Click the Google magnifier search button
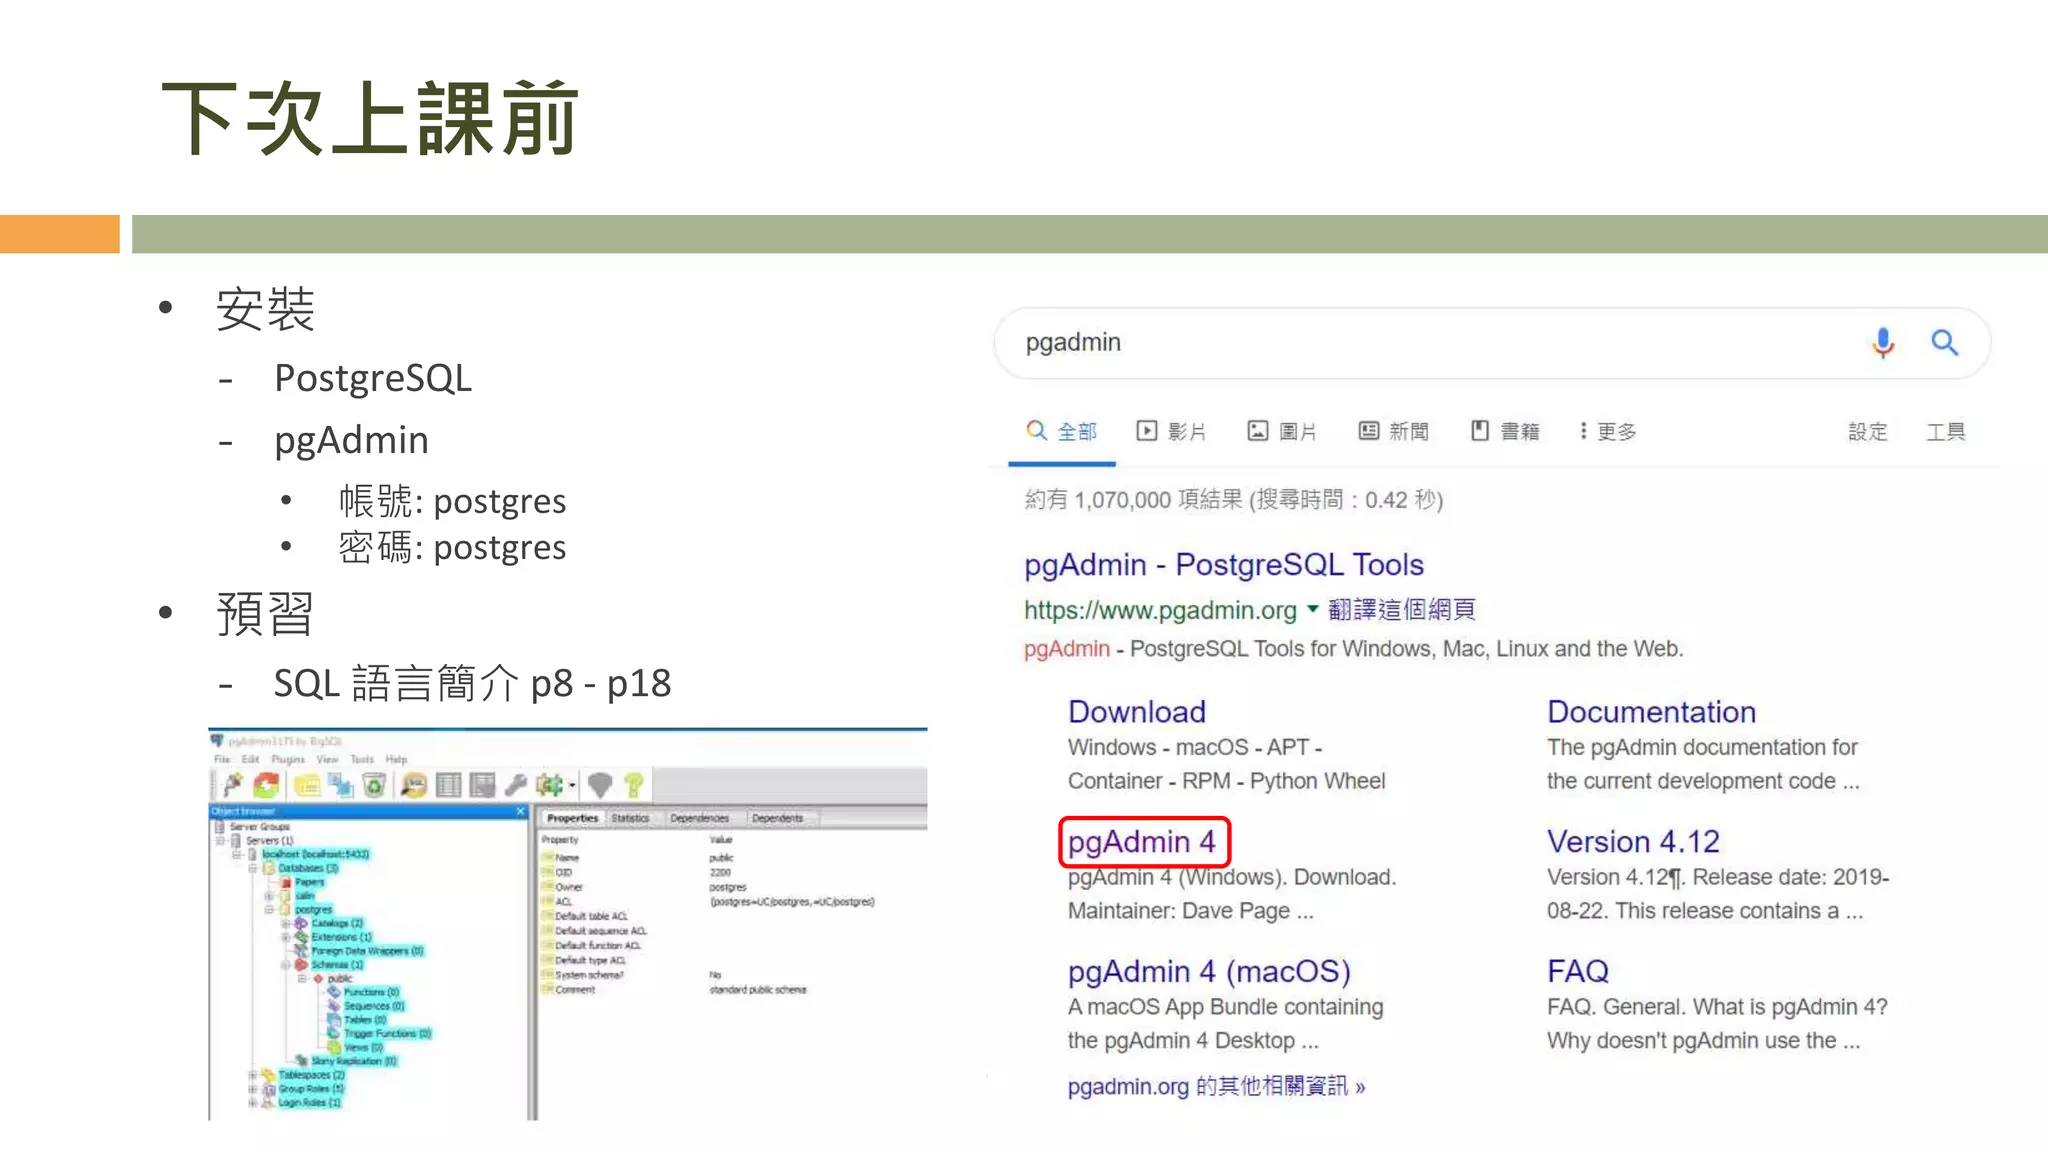This screenshot has width=2048, height=1152. click(x=1945, y=343)
